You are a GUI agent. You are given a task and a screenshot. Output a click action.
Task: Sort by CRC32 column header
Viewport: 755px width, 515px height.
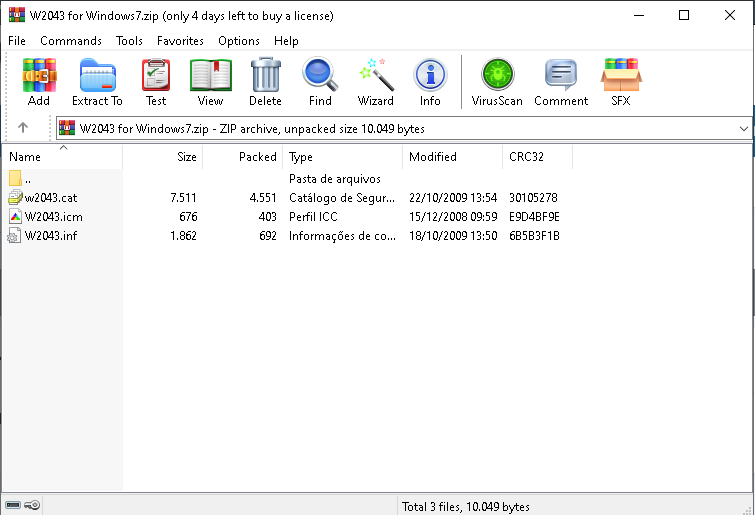(537, 157)
